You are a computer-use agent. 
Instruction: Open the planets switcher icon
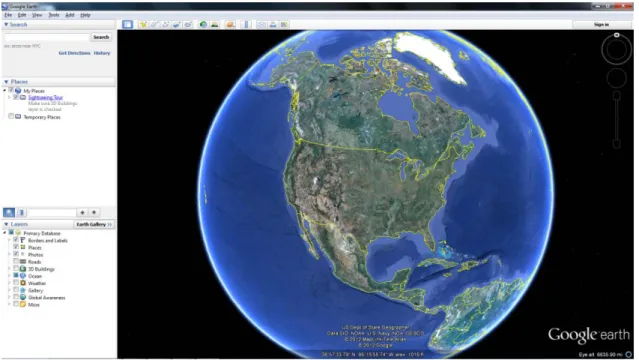click(x=230, y=24)
